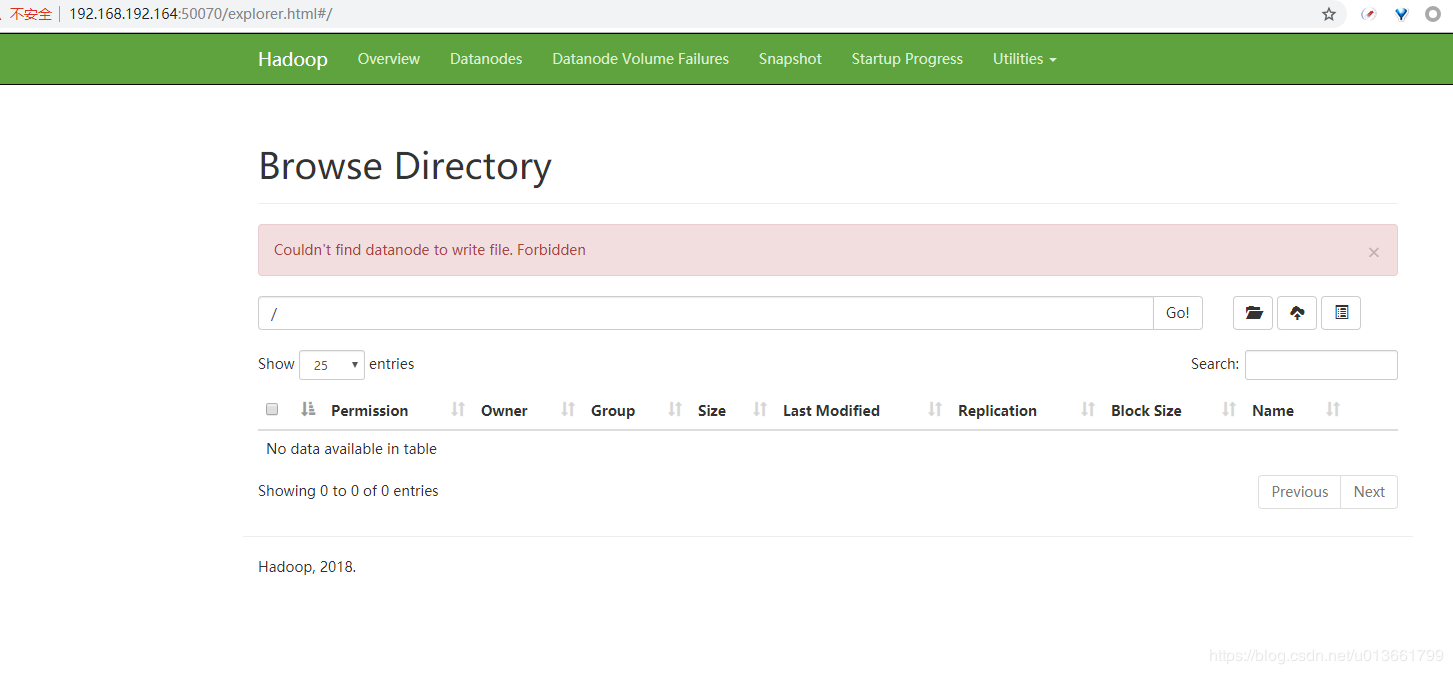The width and height of the screenshot is (1453, 674).
Task: Open the Overview tab
Action: tap(389, 59)
